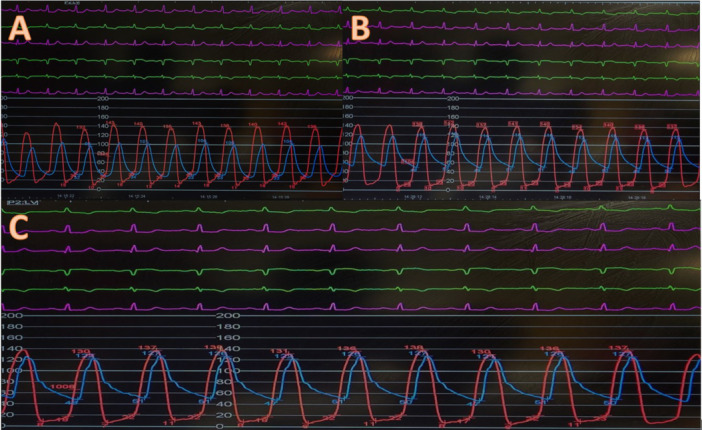Select the bottom purple ECG lead in panel C
702x430 pixels.
click(x=351, y=307)
